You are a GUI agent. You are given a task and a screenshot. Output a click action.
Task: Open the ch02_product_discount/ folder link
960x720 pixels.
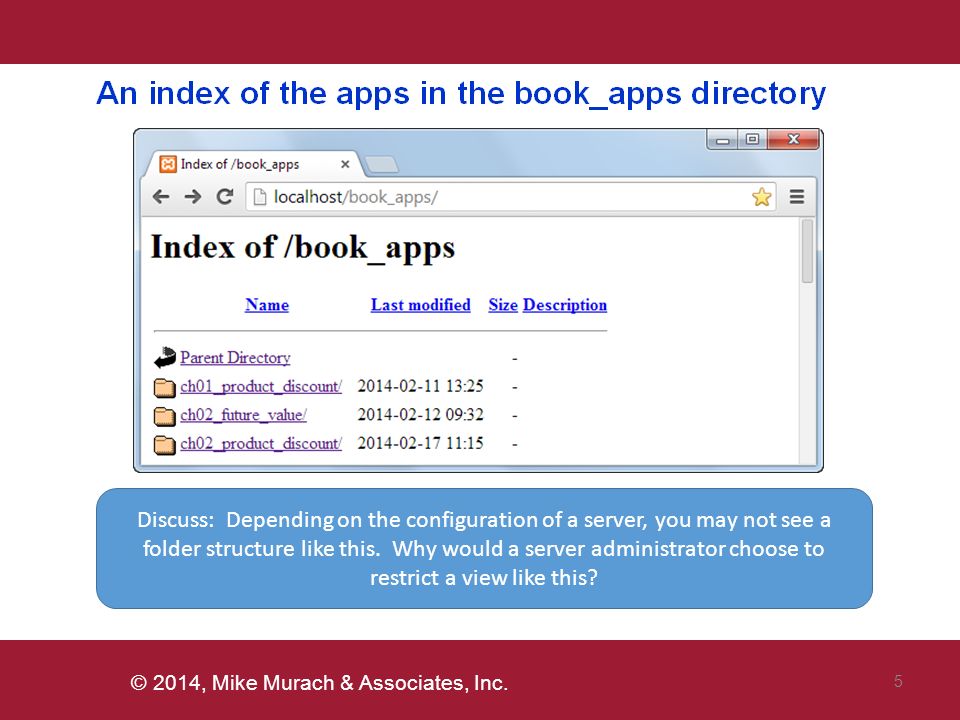[x=261, y=443]
